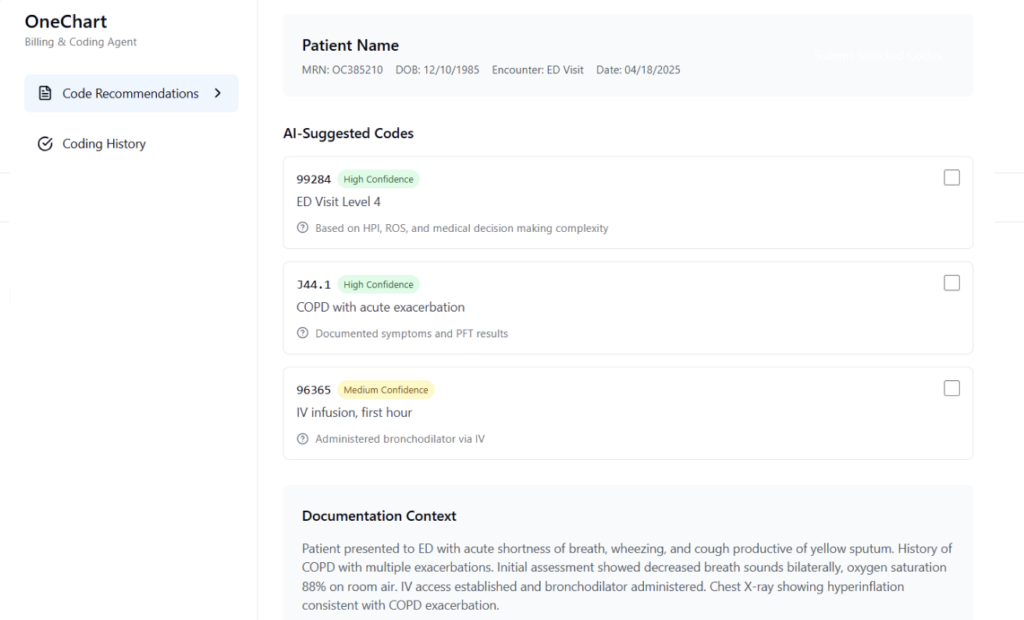Click the Coding History checkmark icon
The height and width of the screenshot is (620, 1024).
[45, 144]
